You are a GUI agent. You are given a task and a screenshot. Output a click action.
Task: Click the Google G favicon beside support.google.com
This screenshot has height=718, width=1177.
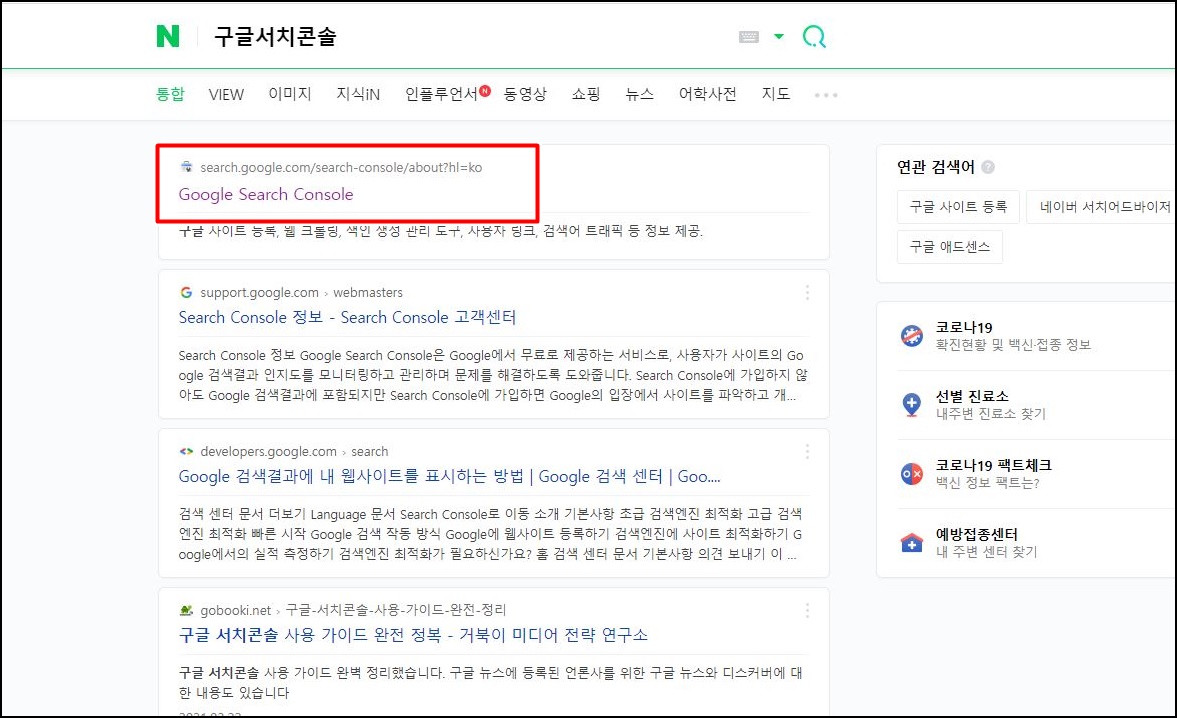(x=186, y=292)
